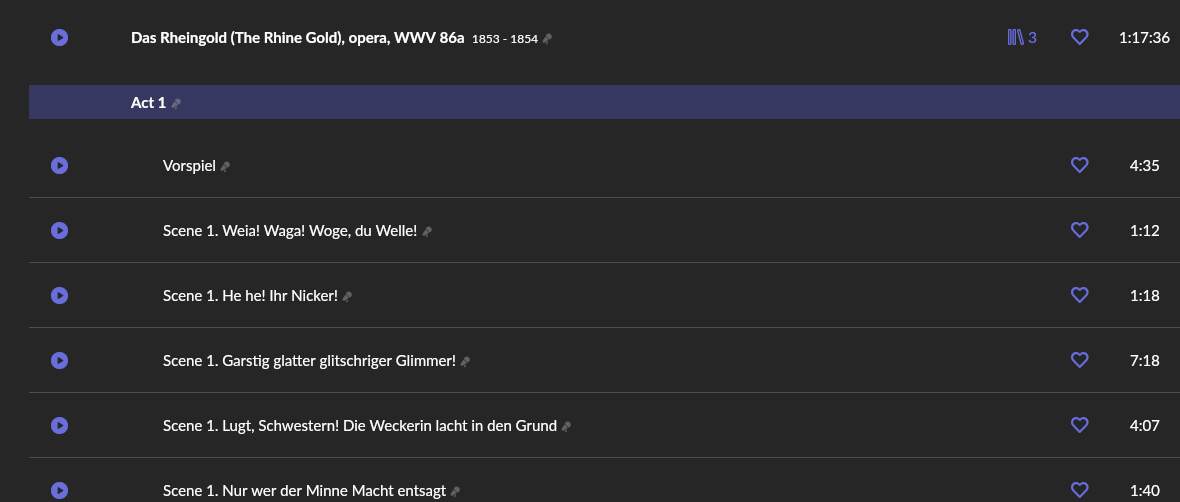Heart the 'Garstig glatter glitschriger Glimmer!' track
Image resolution: width=1180 pixels, height=502 pixels.
(1079, 361)
